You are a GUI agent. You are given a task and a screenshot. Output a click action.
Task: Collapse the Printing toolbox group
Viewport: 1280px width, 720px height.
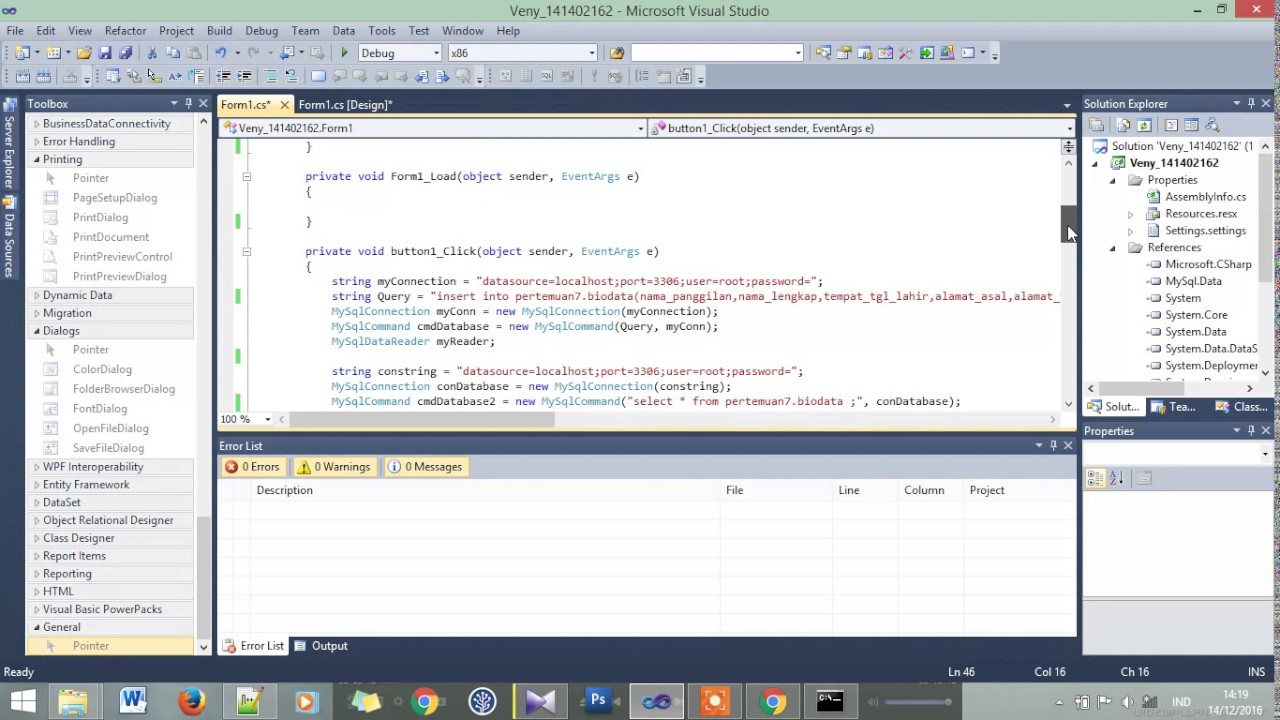coord(37,159)
